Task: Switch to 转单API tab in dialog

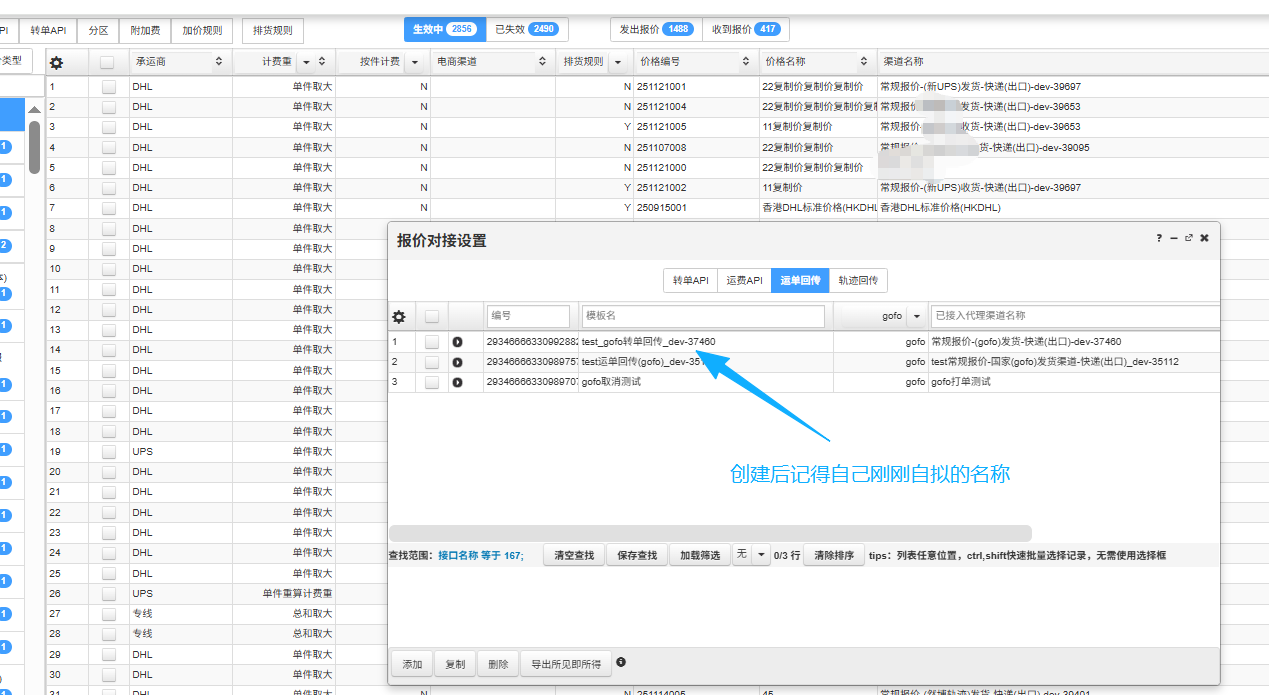Action: [x=690, y=281]
